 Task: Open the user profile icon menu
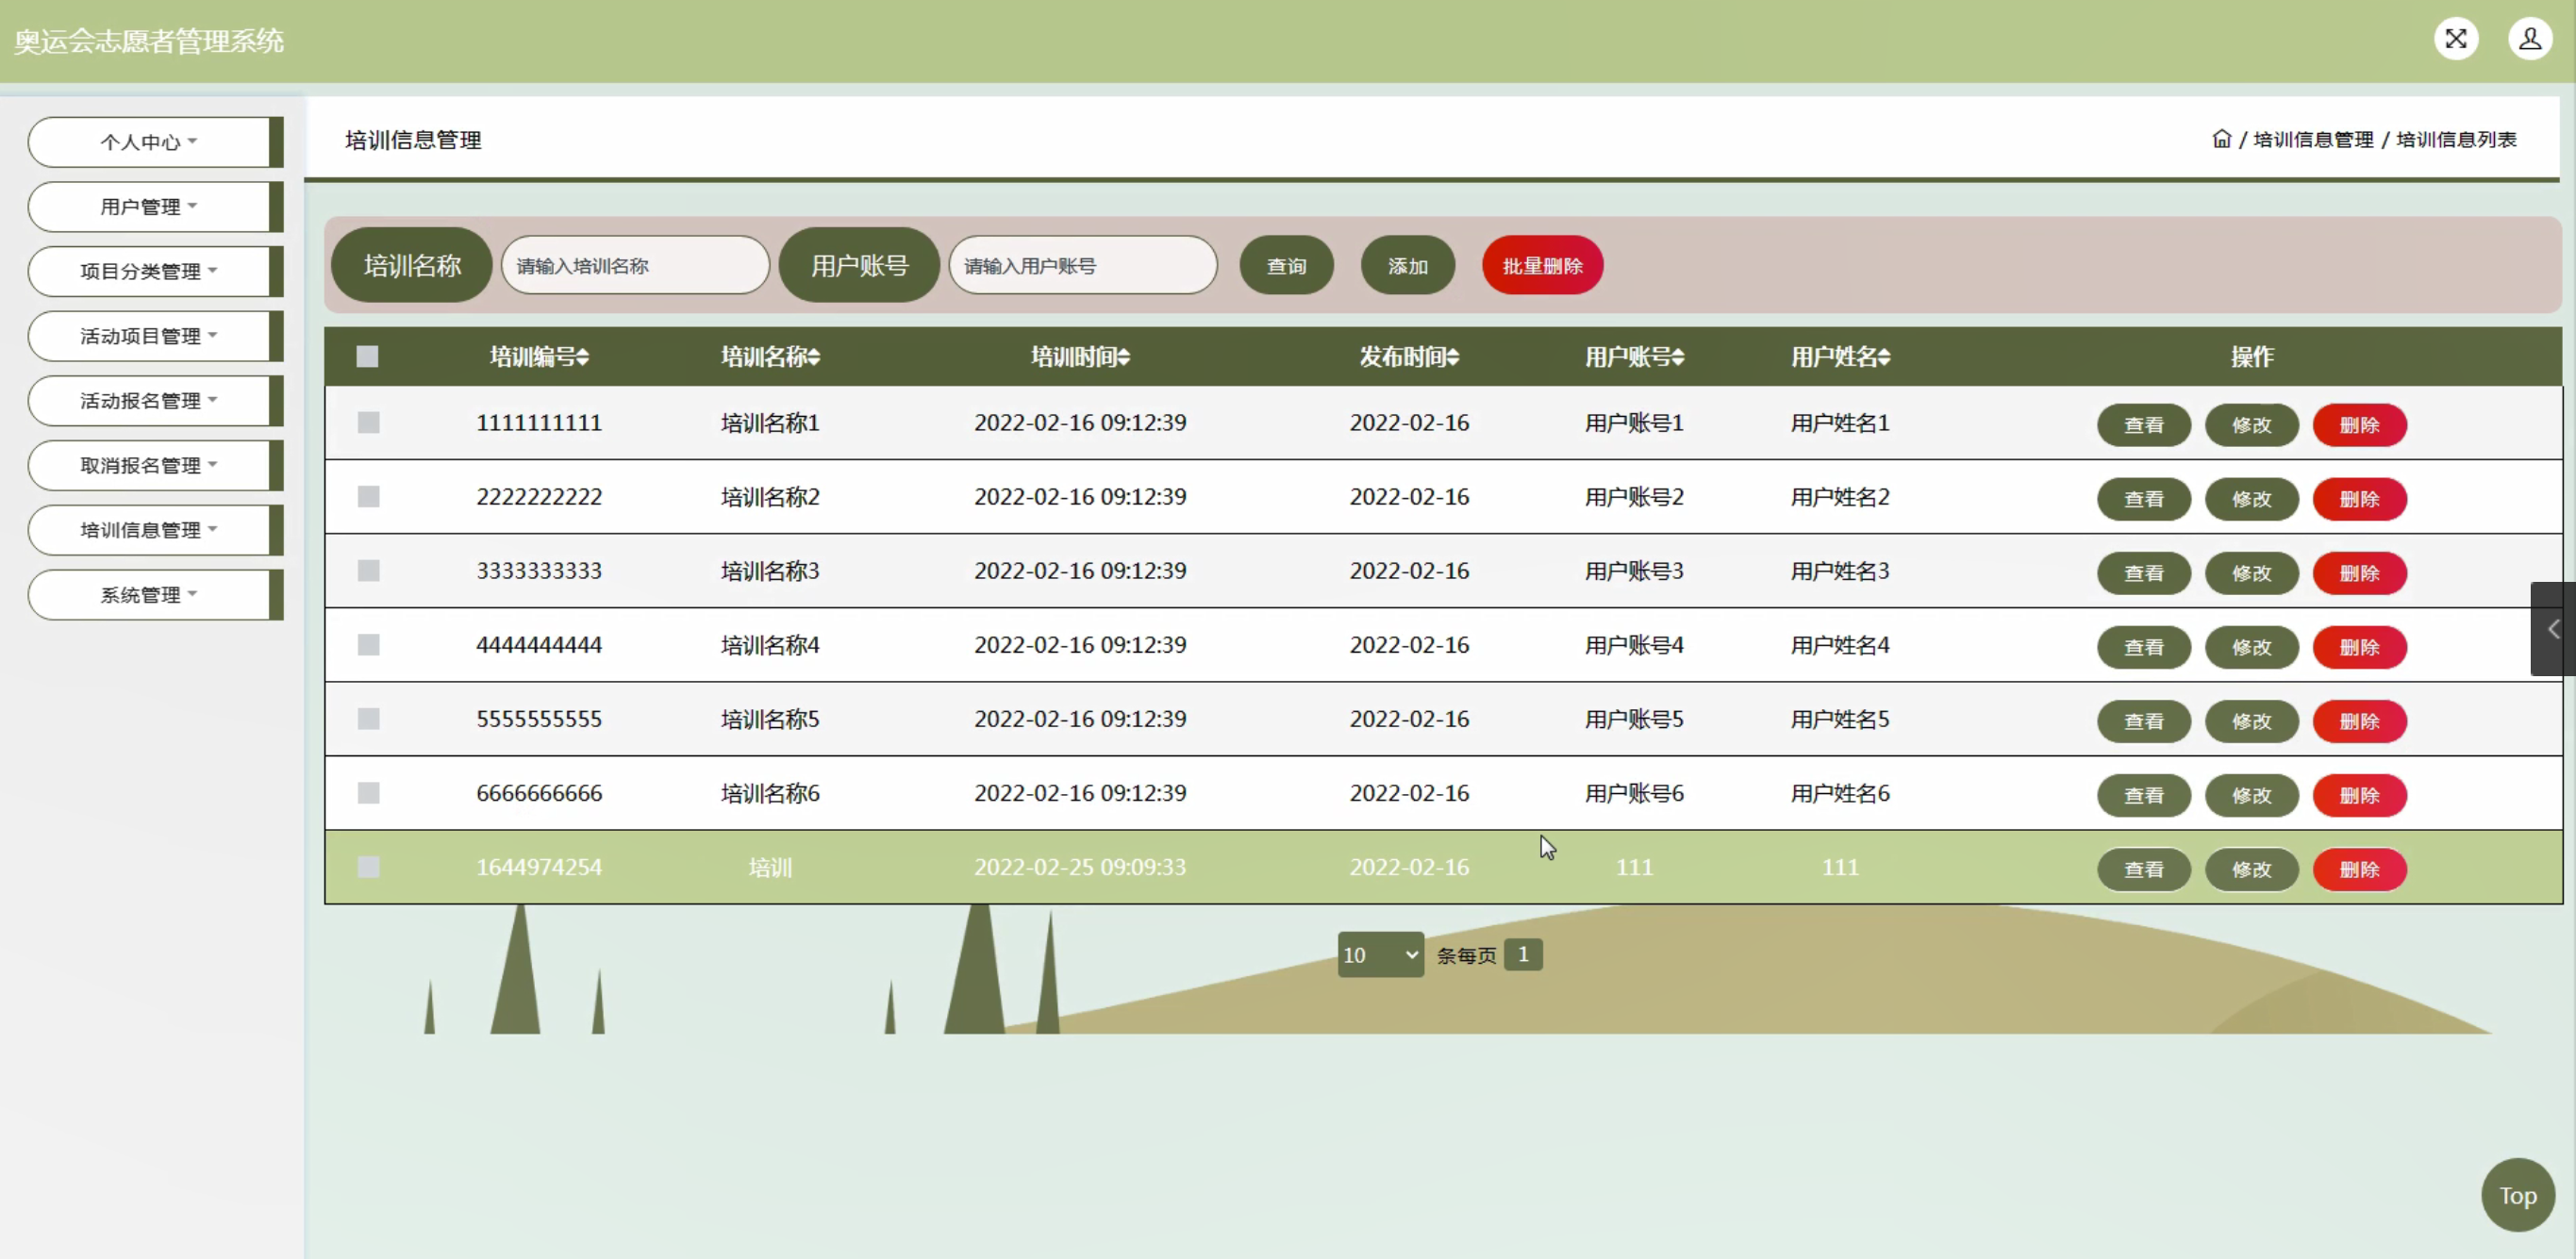pos(2529,39)
